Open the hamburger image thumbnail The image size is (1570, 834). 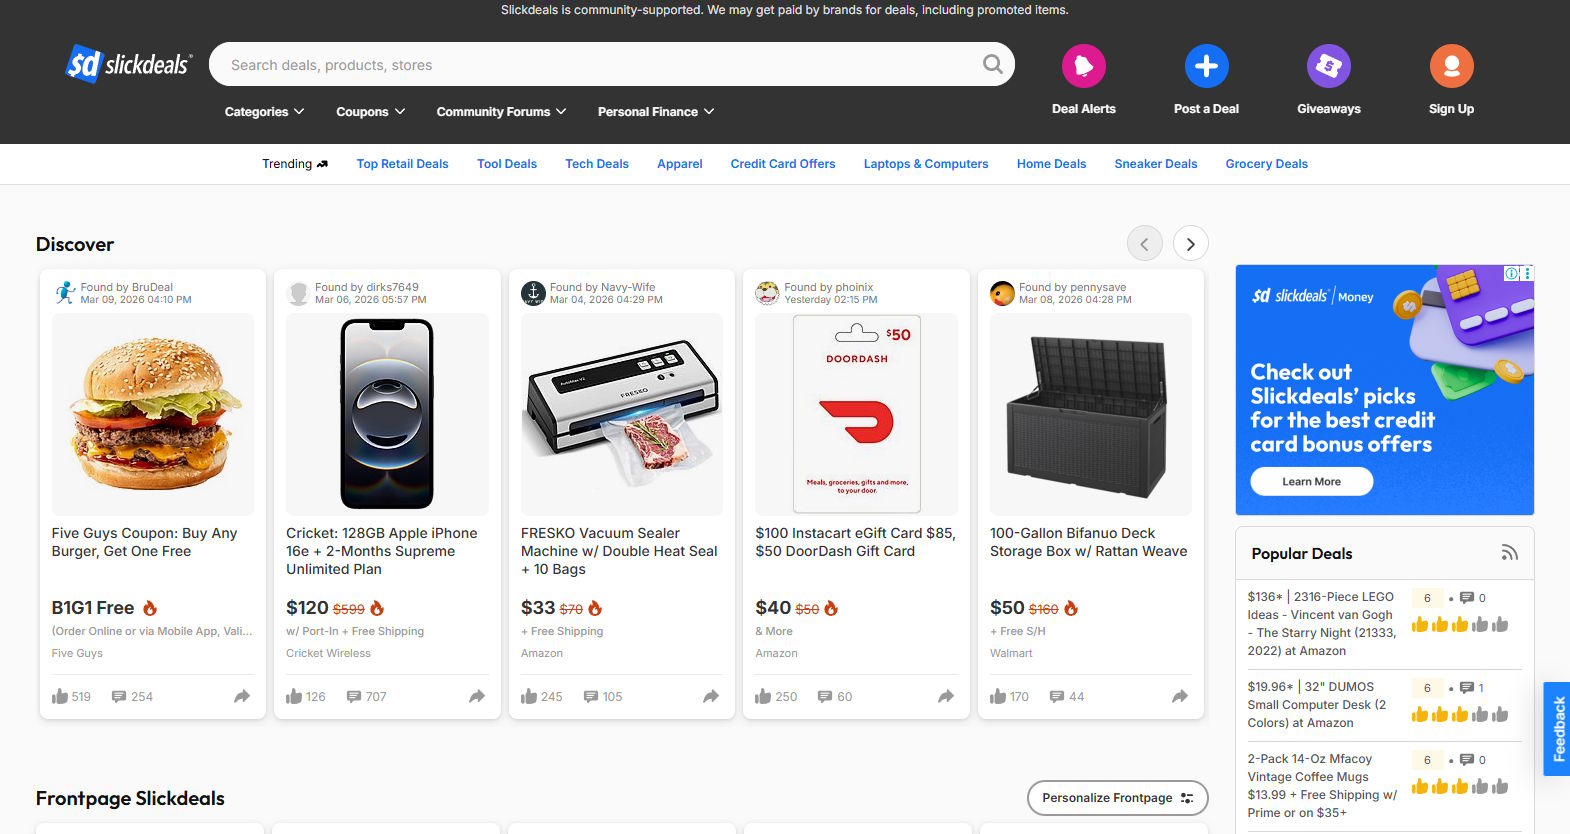click(x=153, y=414)
